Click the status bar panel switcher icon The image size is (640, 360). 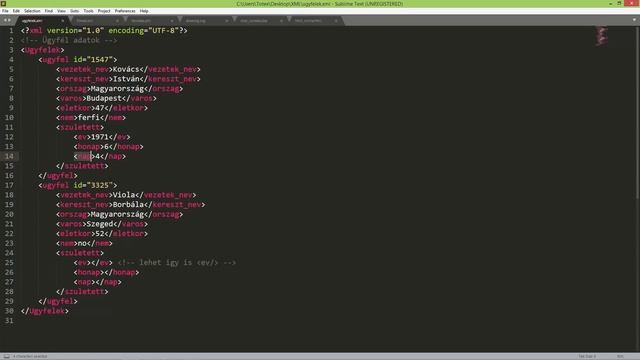(x=6, y=356)
